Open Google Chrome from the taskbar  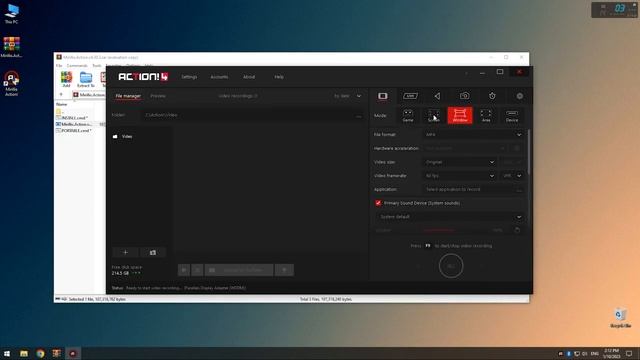[x=40, y=353]
